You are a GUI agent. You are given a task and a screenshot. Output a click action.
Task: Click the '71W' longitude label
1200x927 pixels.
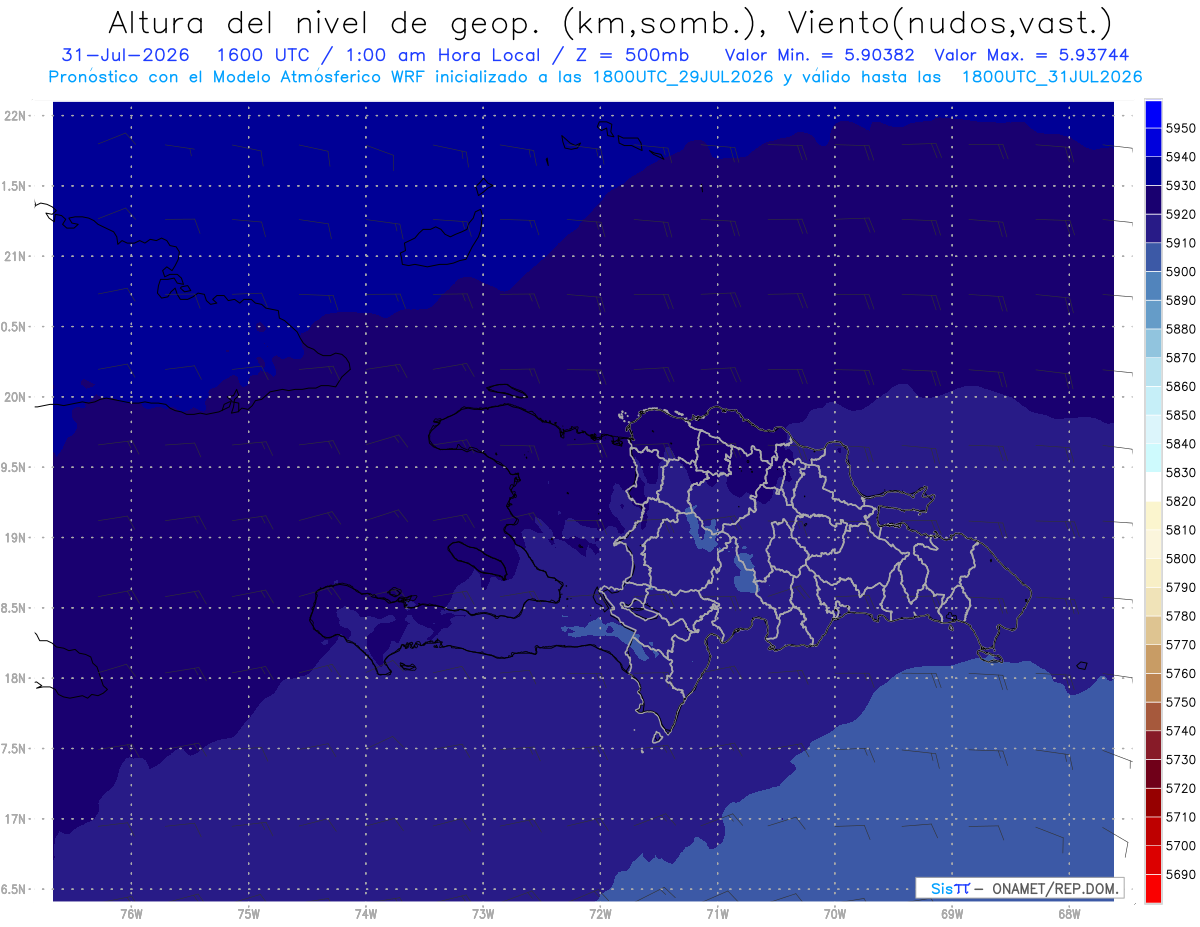point(717,913)
